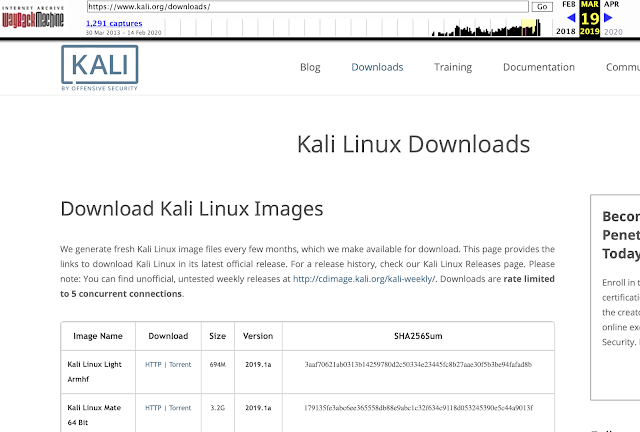Open the cdimage.kali.org/kali-weekly link

364,279
